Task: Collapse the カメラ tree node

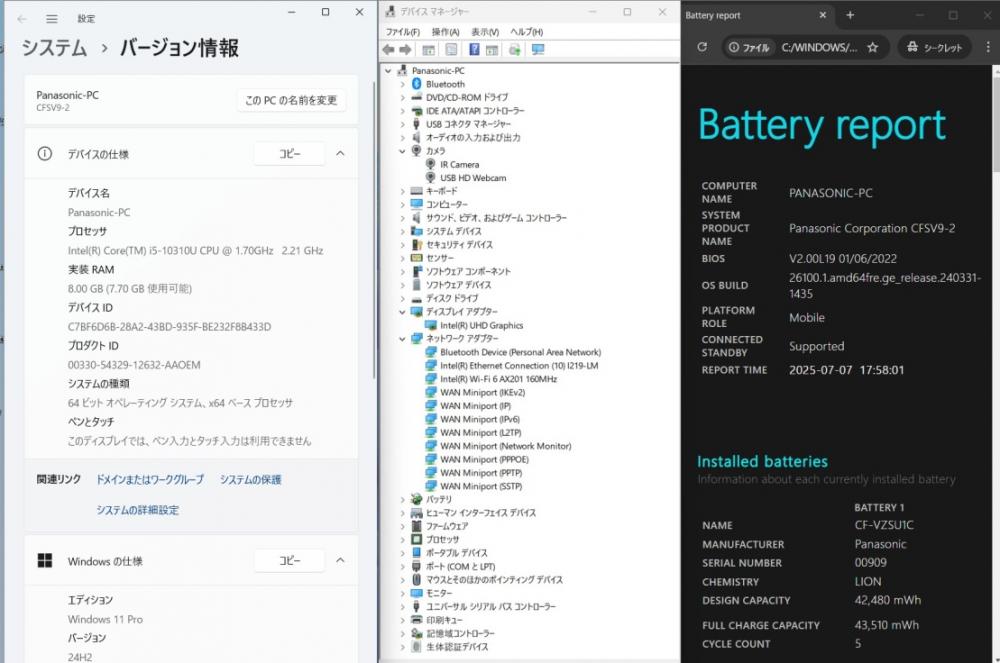Action: [402, 151]
